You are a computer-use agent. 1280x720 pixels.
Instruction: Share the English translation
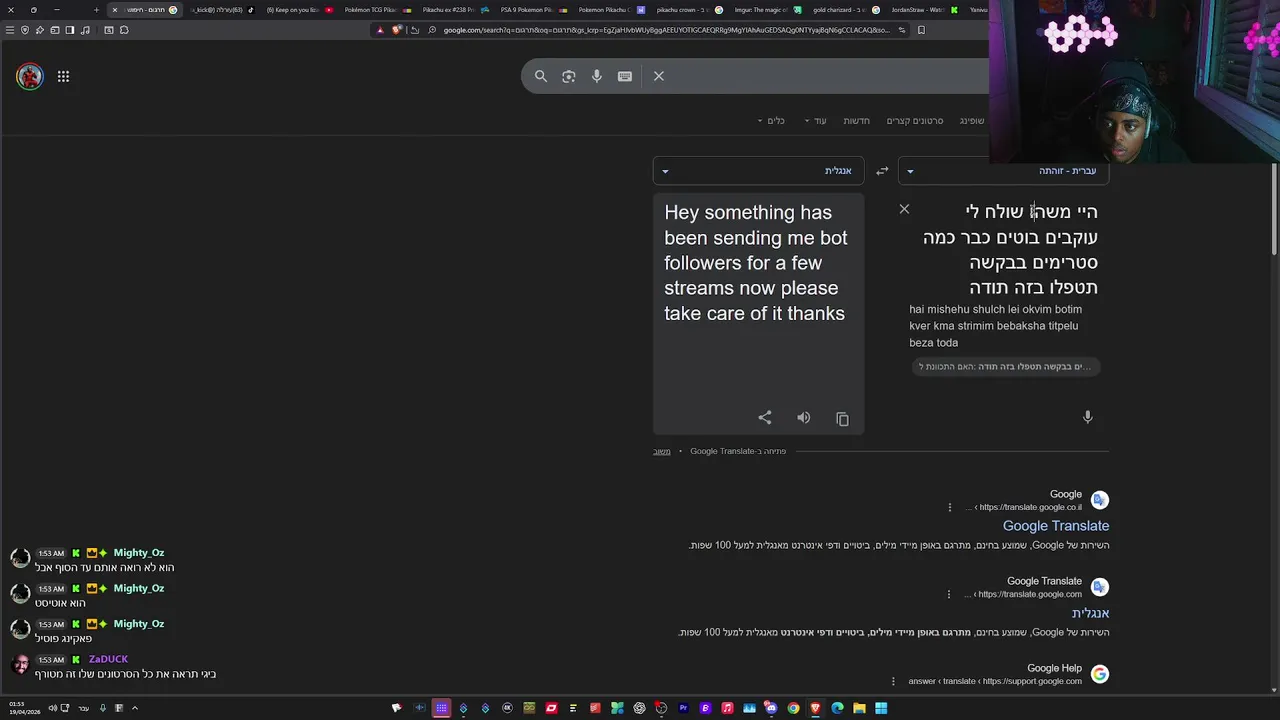point(765,418)
